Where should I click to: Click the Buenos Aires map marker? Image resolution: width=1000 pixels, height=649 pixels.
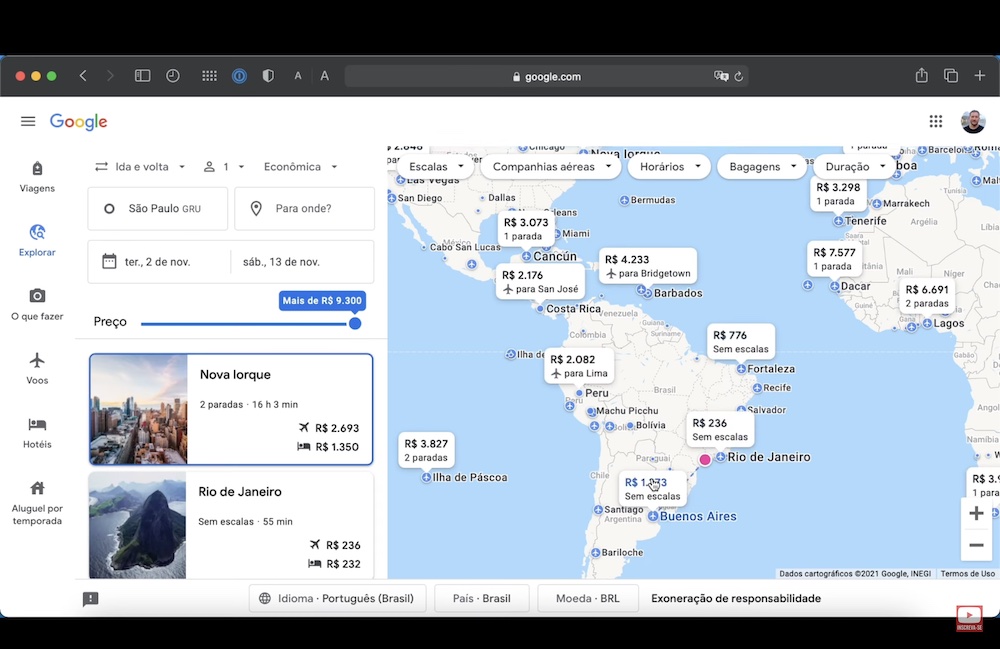pos(653,516)
